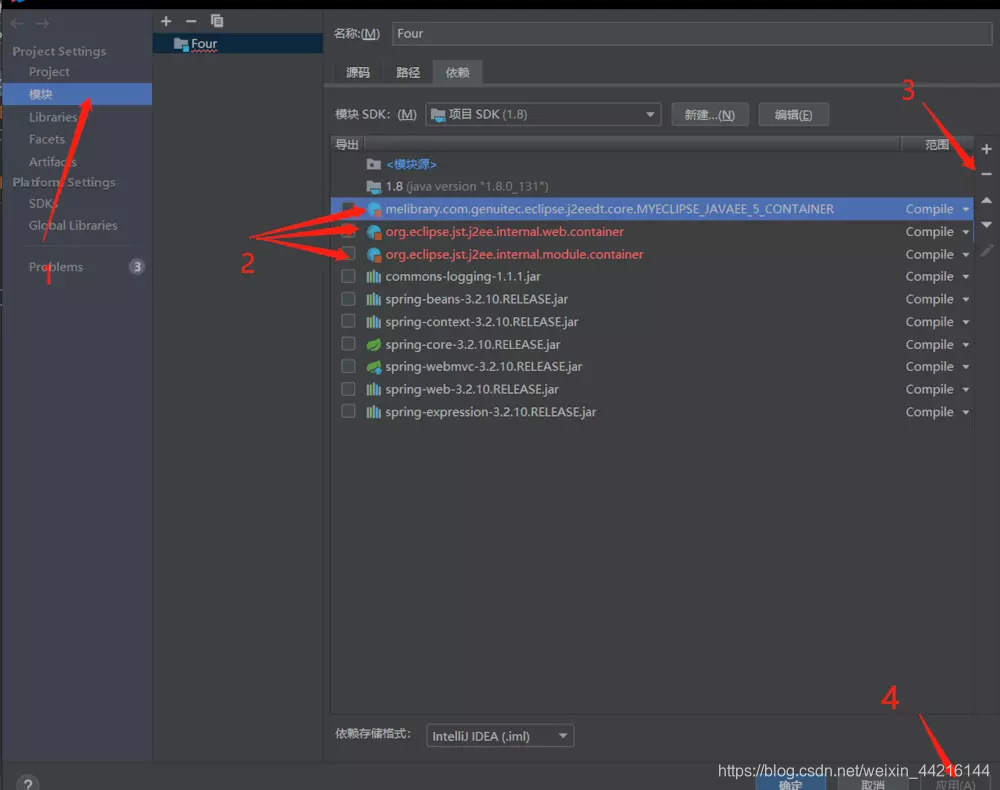1000x790 pixels.
Task: Open Problems in the sidebar
Action: [x=55, y=267]
